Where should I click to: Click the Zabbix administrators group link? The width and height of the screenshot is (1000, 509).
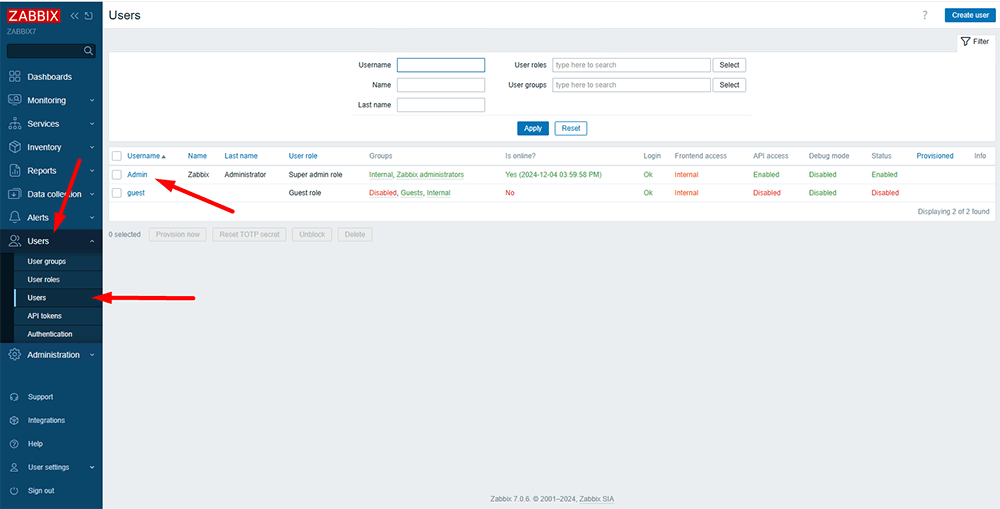tap(430, 174)
